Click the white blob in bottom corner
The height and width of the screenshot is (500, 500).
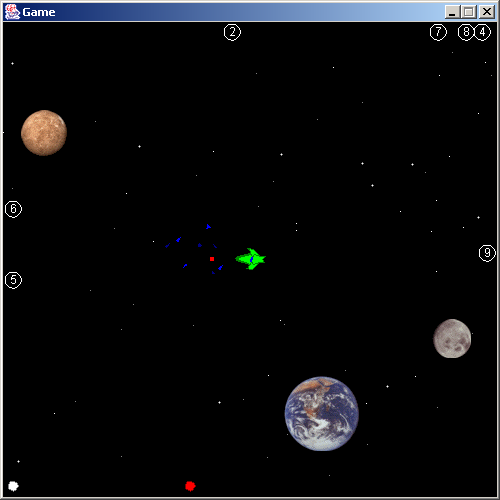(13, 486)
